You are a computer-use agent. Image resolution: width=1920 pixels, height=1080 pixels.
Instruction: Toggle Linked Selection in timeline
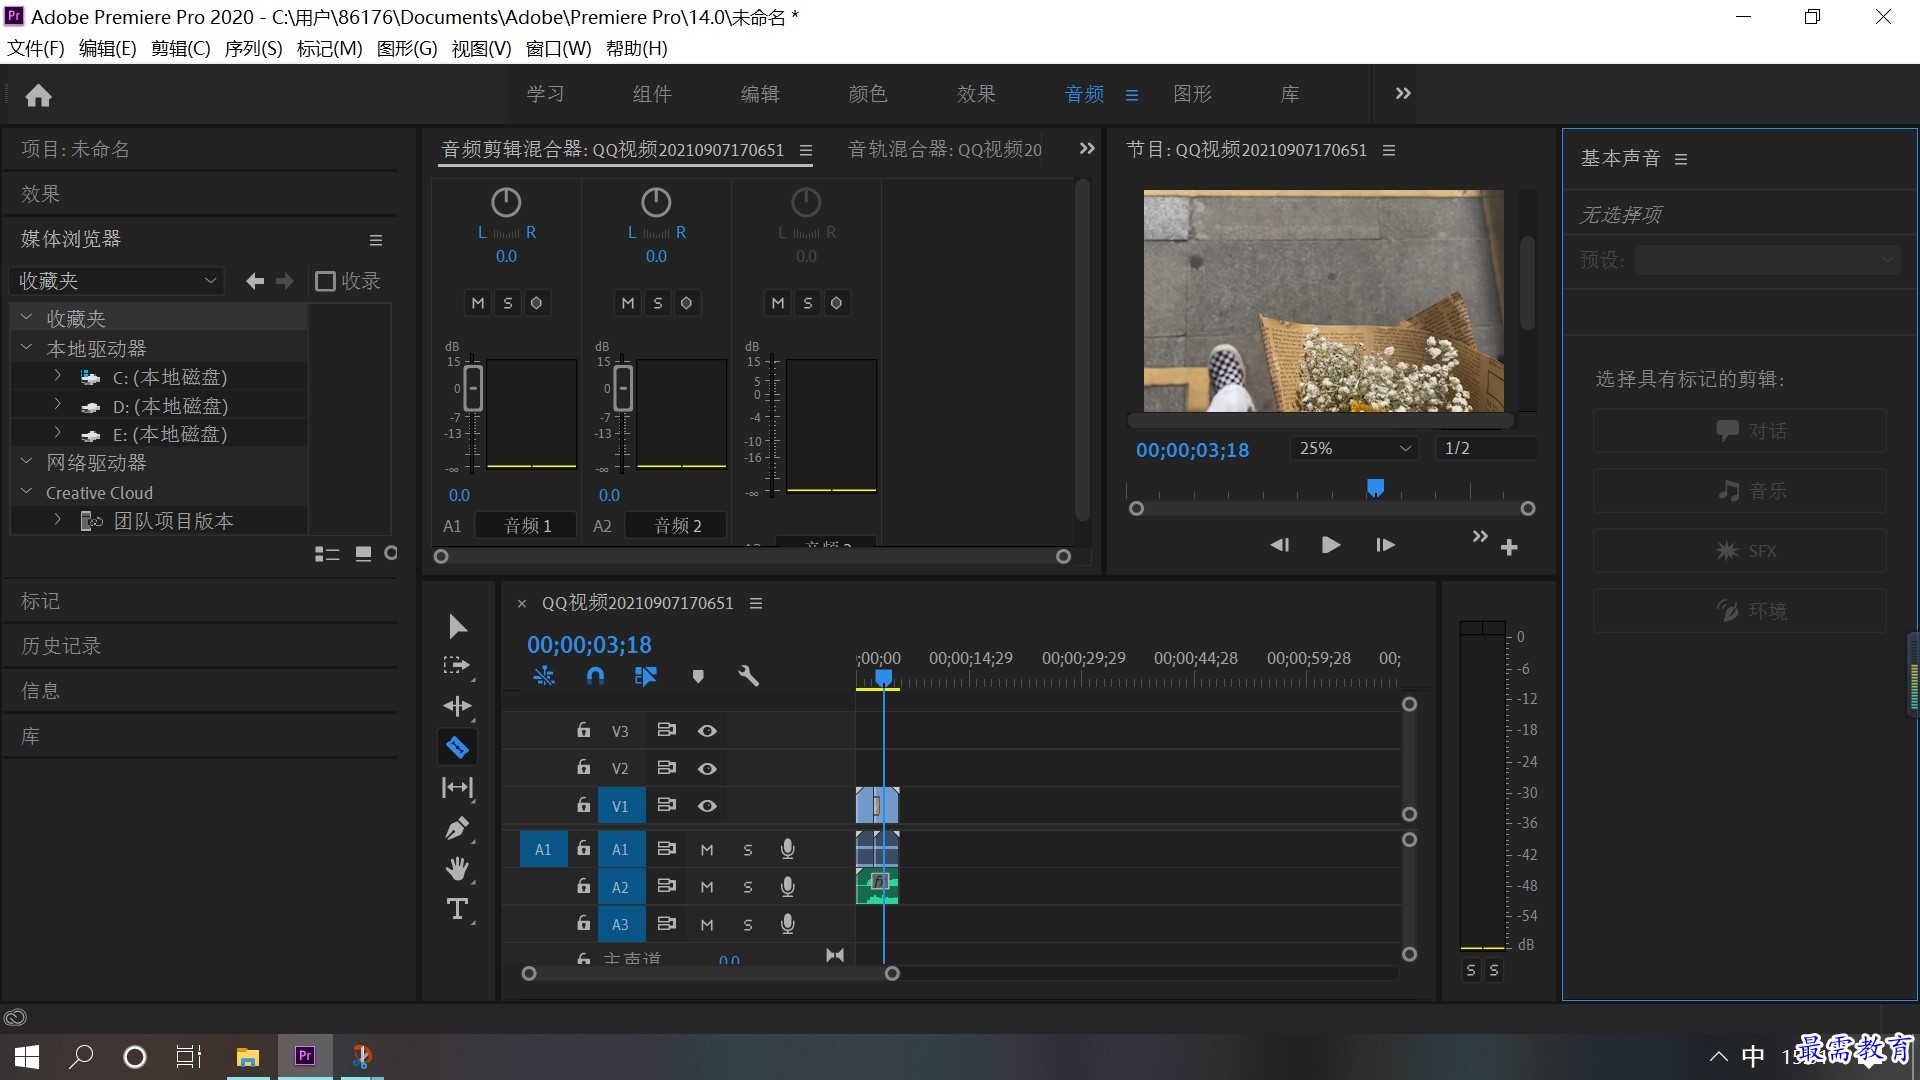pyautogui.click(x=646, y=676)
